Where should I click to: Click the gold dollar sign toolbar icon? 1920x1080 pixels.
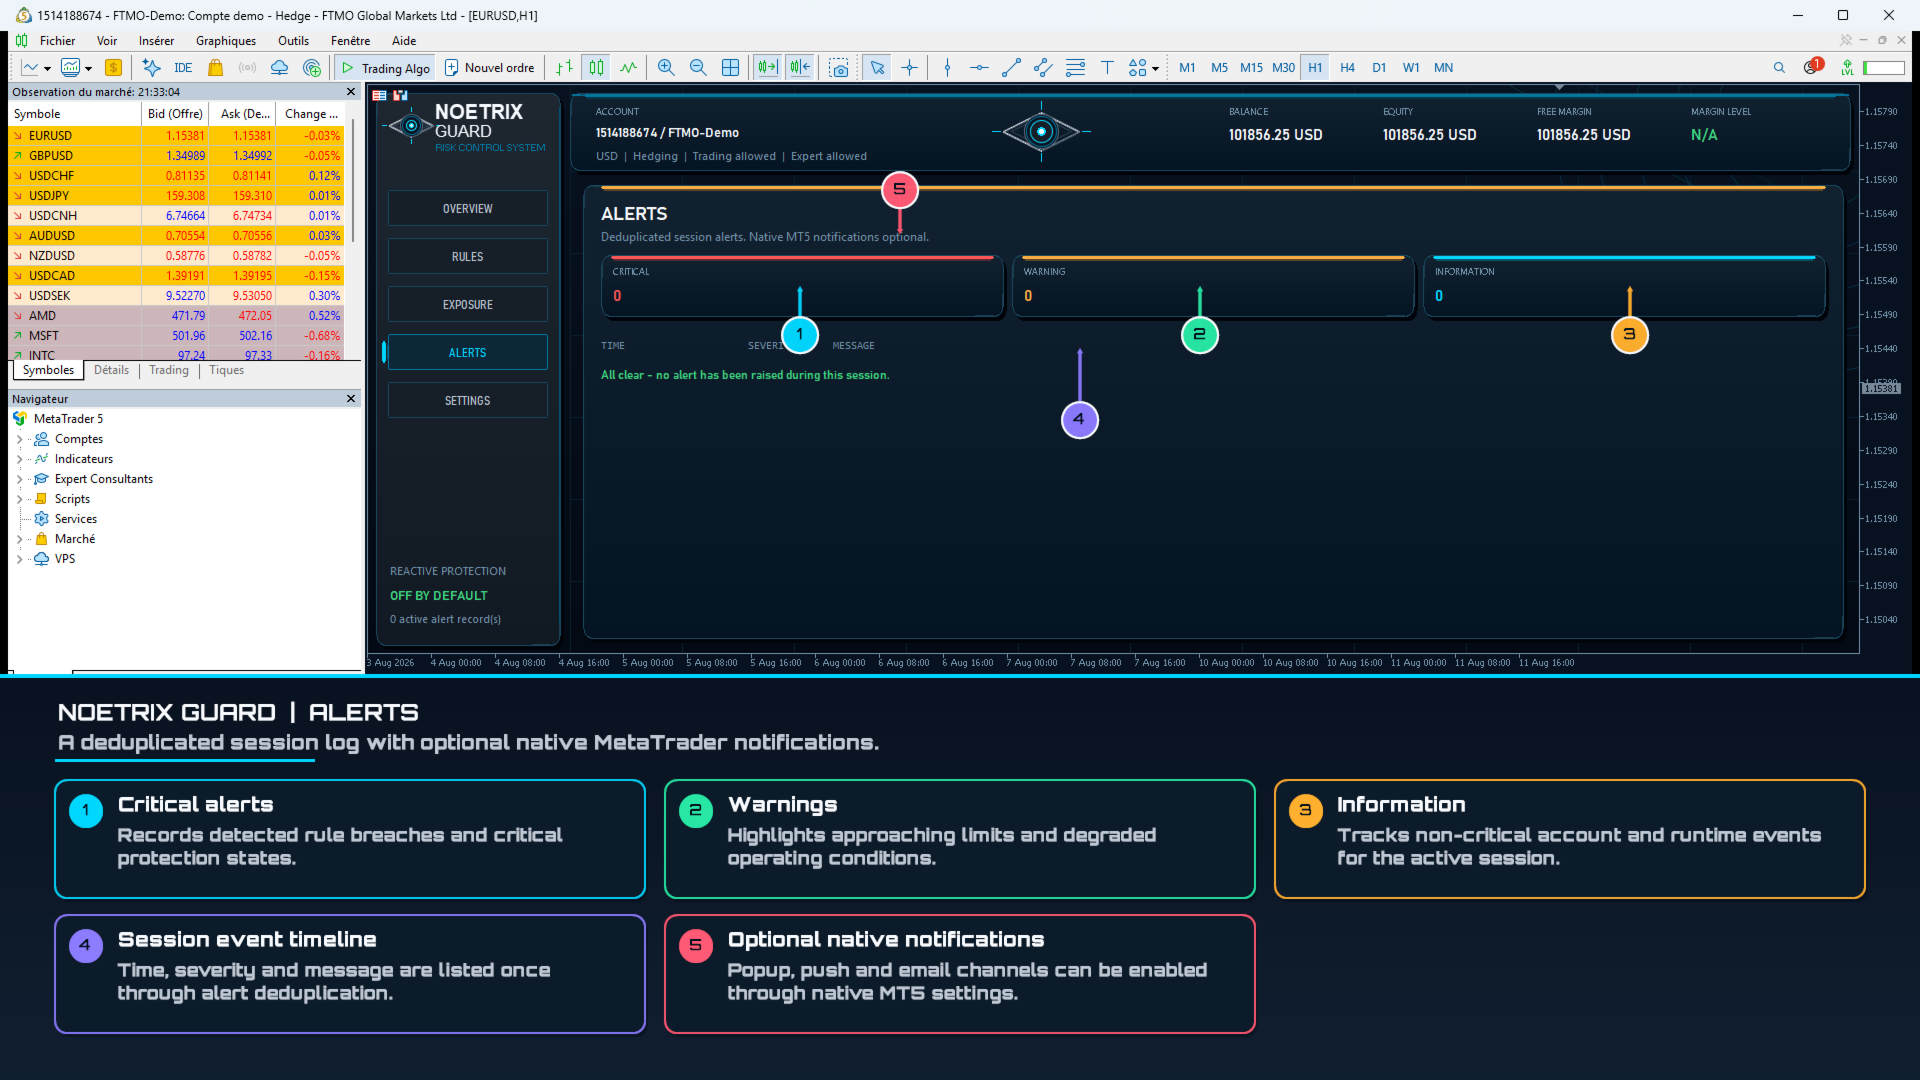pos(114,68)
